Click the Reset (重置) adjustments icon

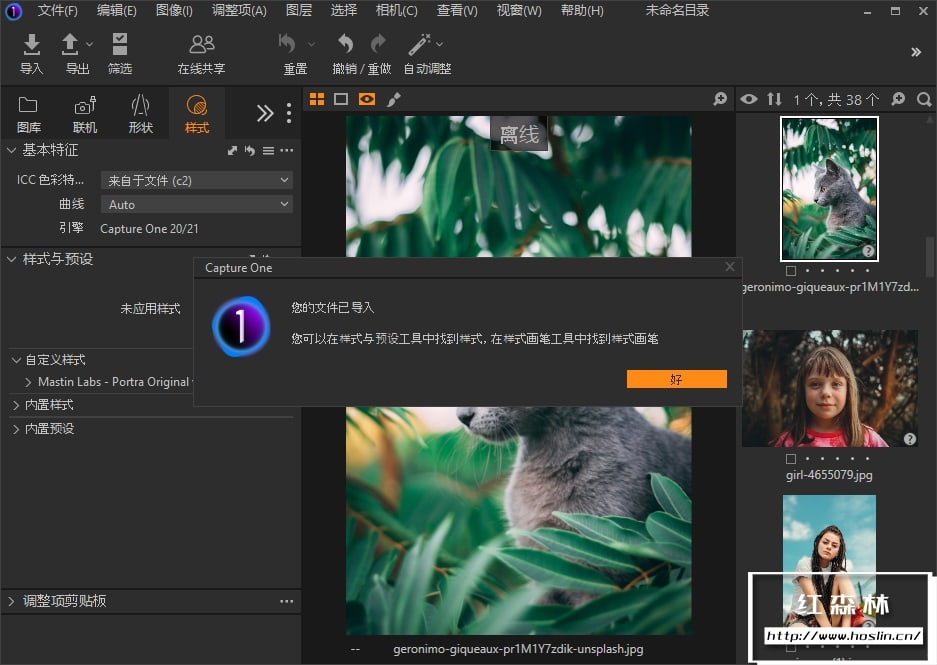(288, 45)
